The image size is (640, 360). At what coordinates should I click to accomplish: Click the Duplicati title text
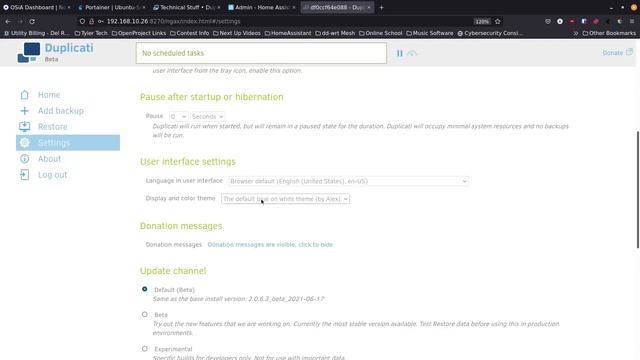click(x=69, y=48)
